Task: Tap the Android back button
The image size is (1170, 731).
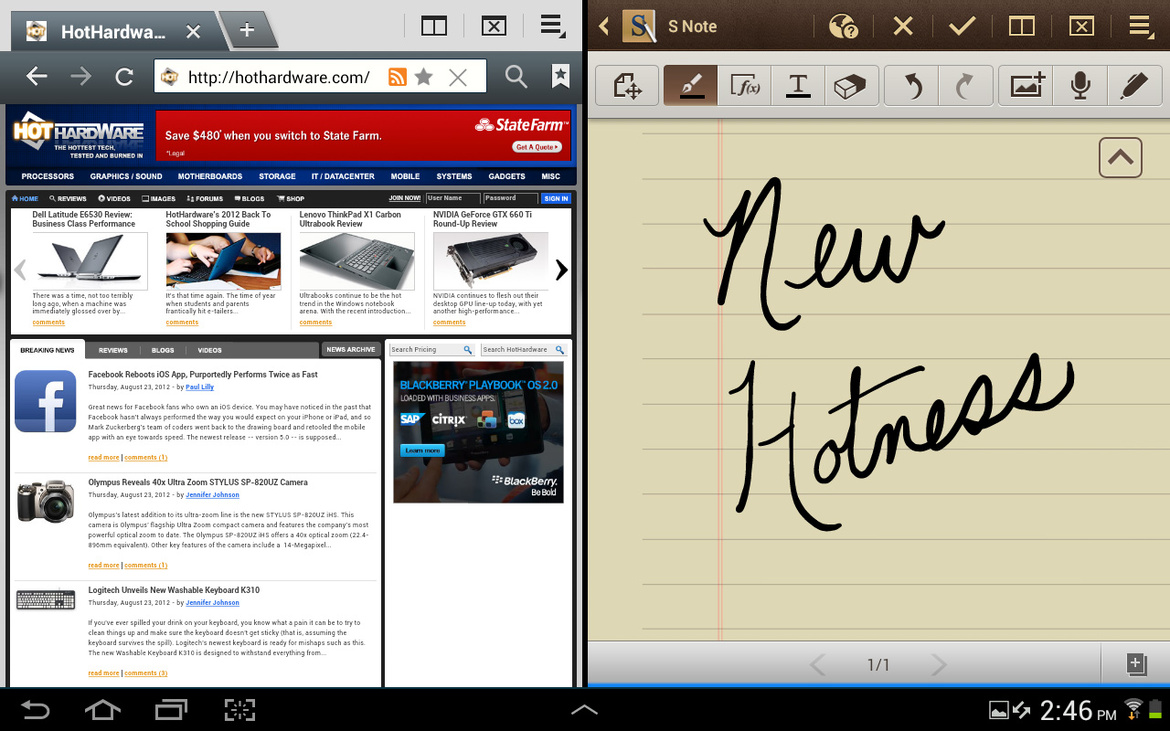Action: (34, 709)
